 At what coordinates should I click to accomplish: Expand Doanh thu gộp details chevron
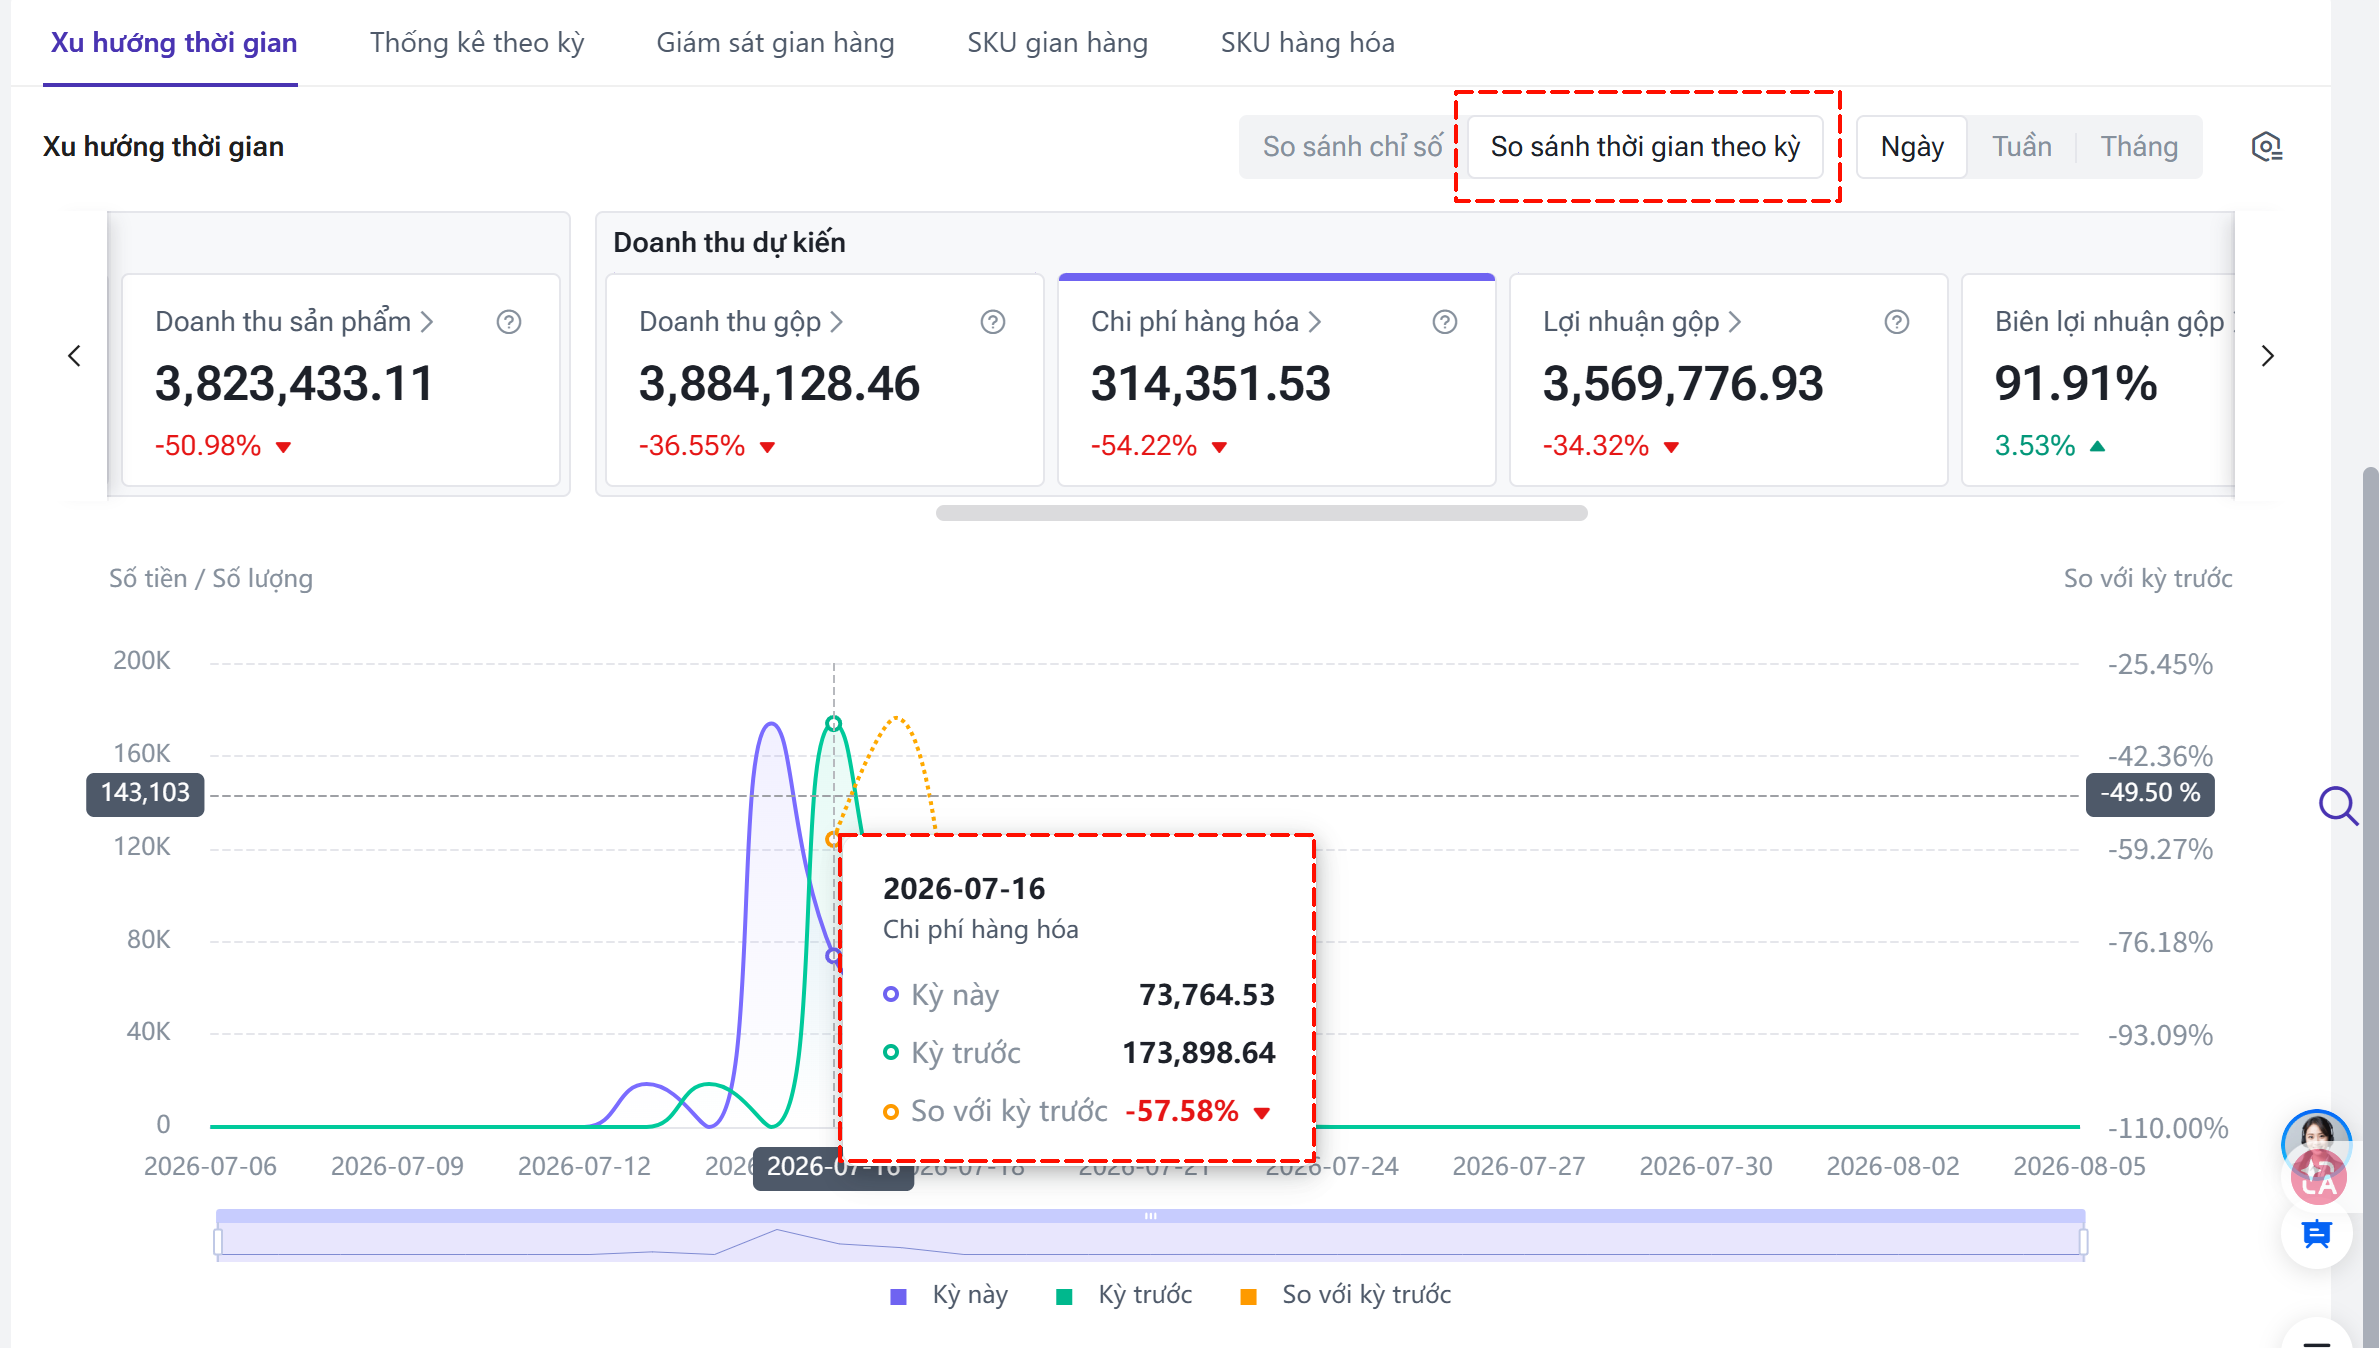tap(837, 322)
